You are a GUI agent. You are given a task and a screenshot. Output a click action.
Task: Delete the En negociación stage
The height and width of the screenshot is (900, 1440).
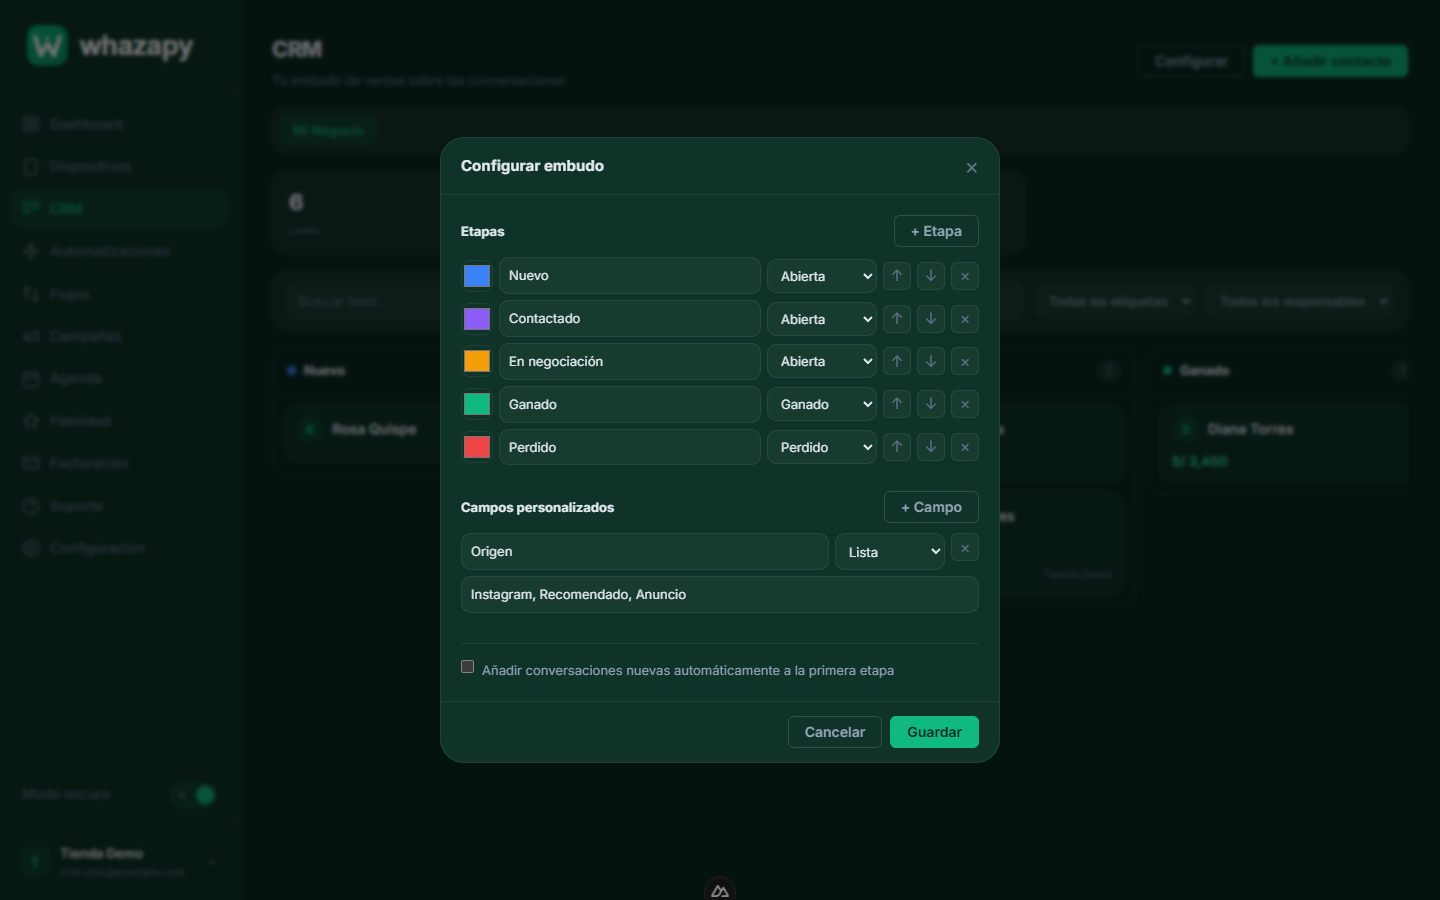click(x=965, y=362)
